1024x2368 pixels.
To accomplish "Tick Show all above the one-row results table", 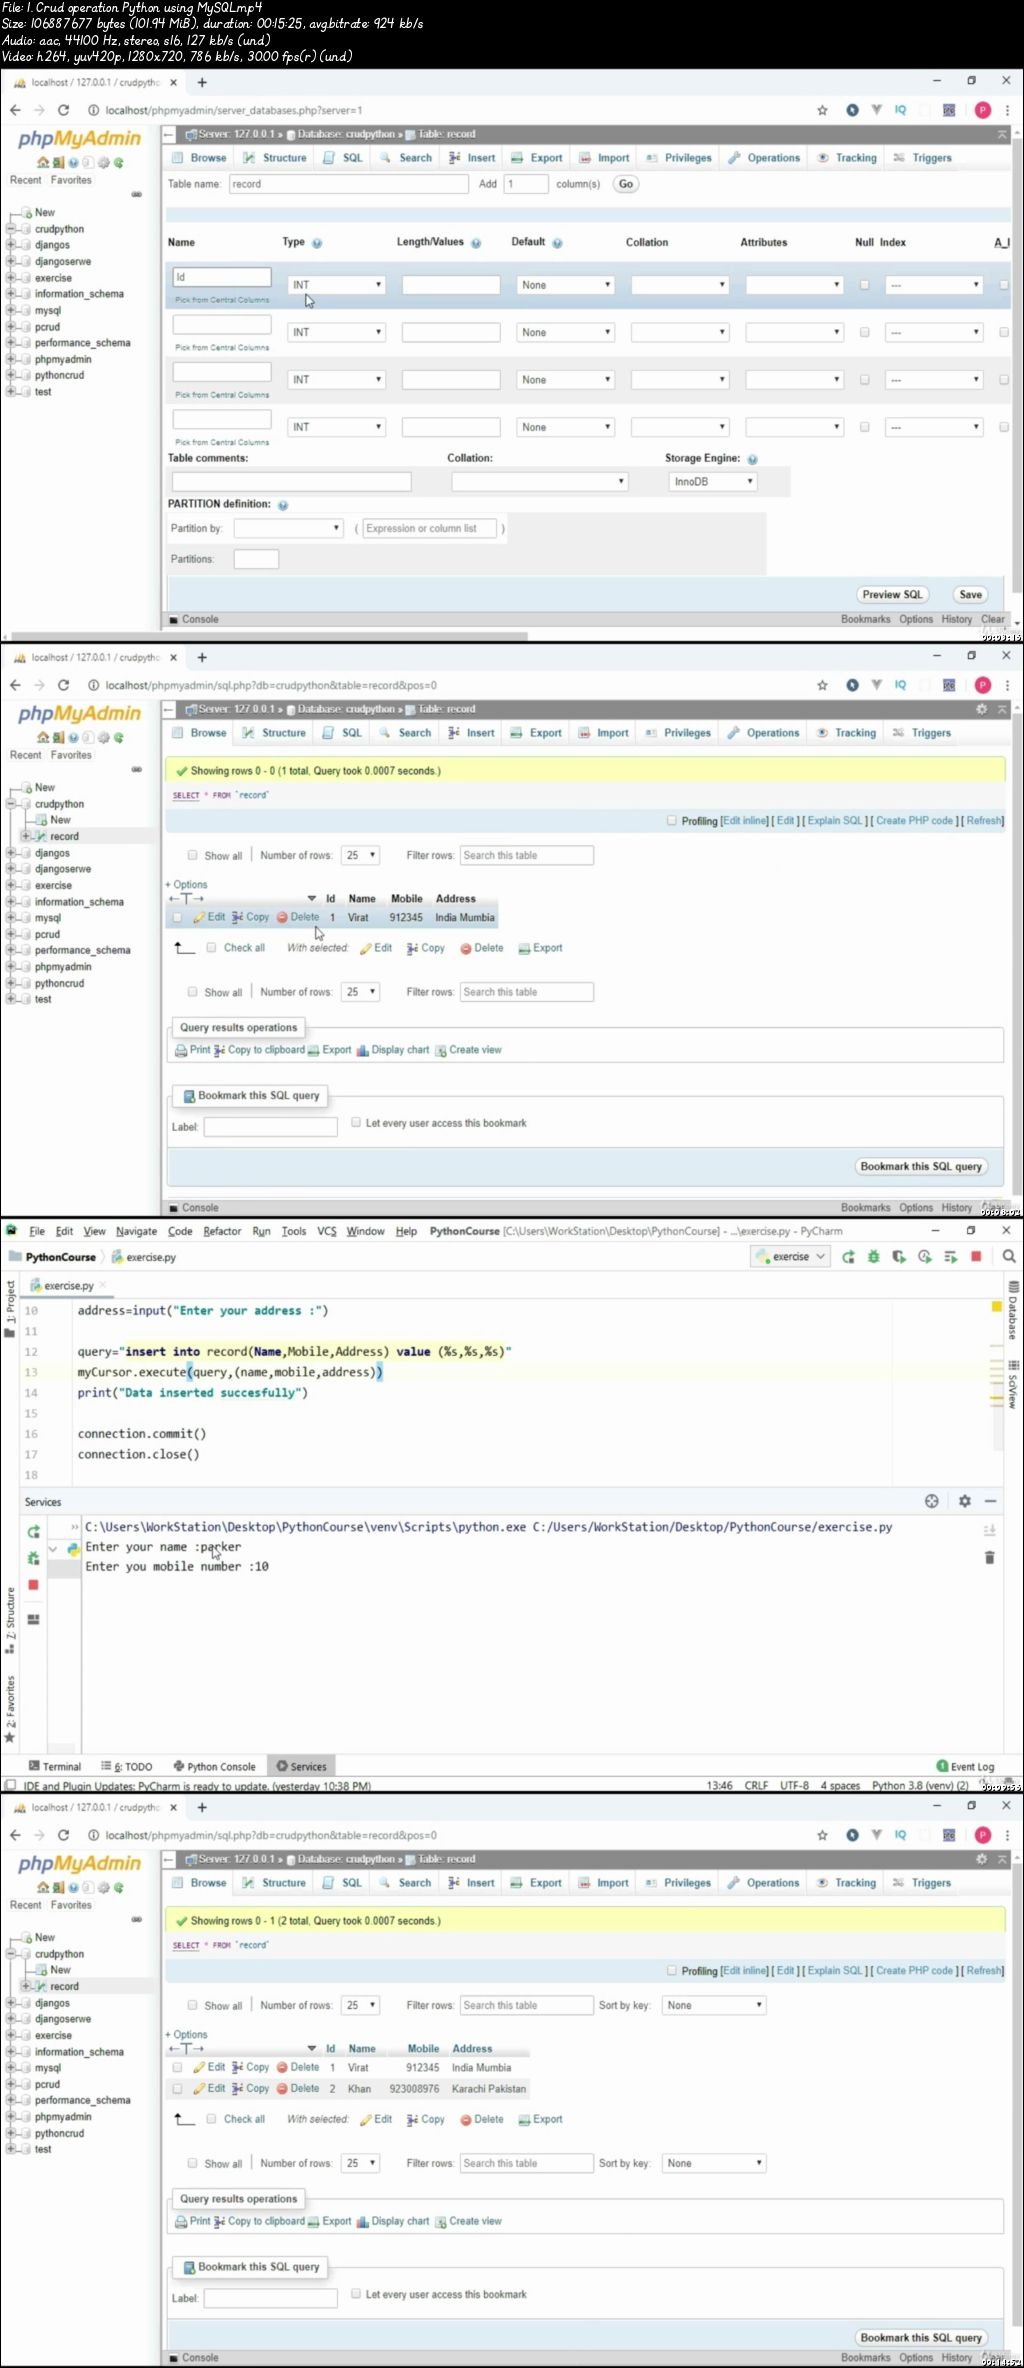I will 192,855.
